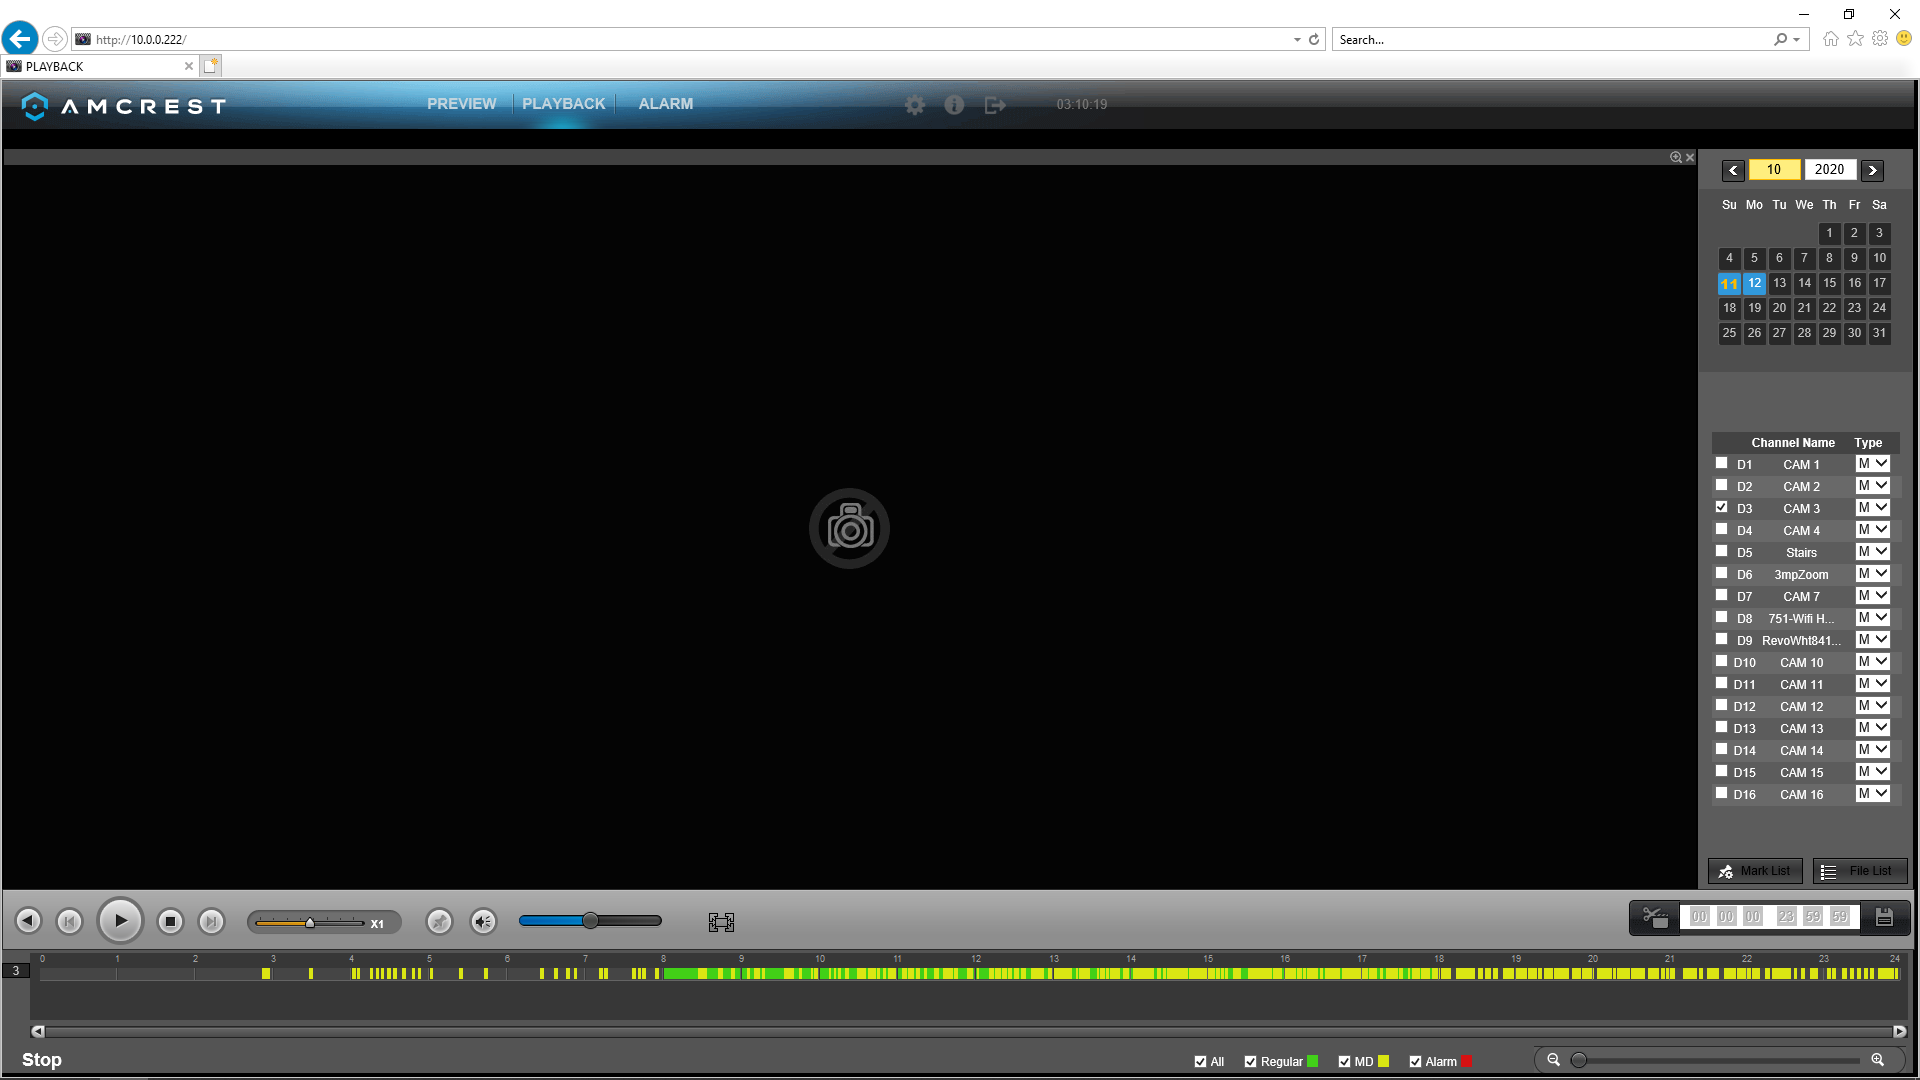Refresh the browser page
This screenshot has height=1080, width=1920.
pyautogui.click(x=1314, y=40)
